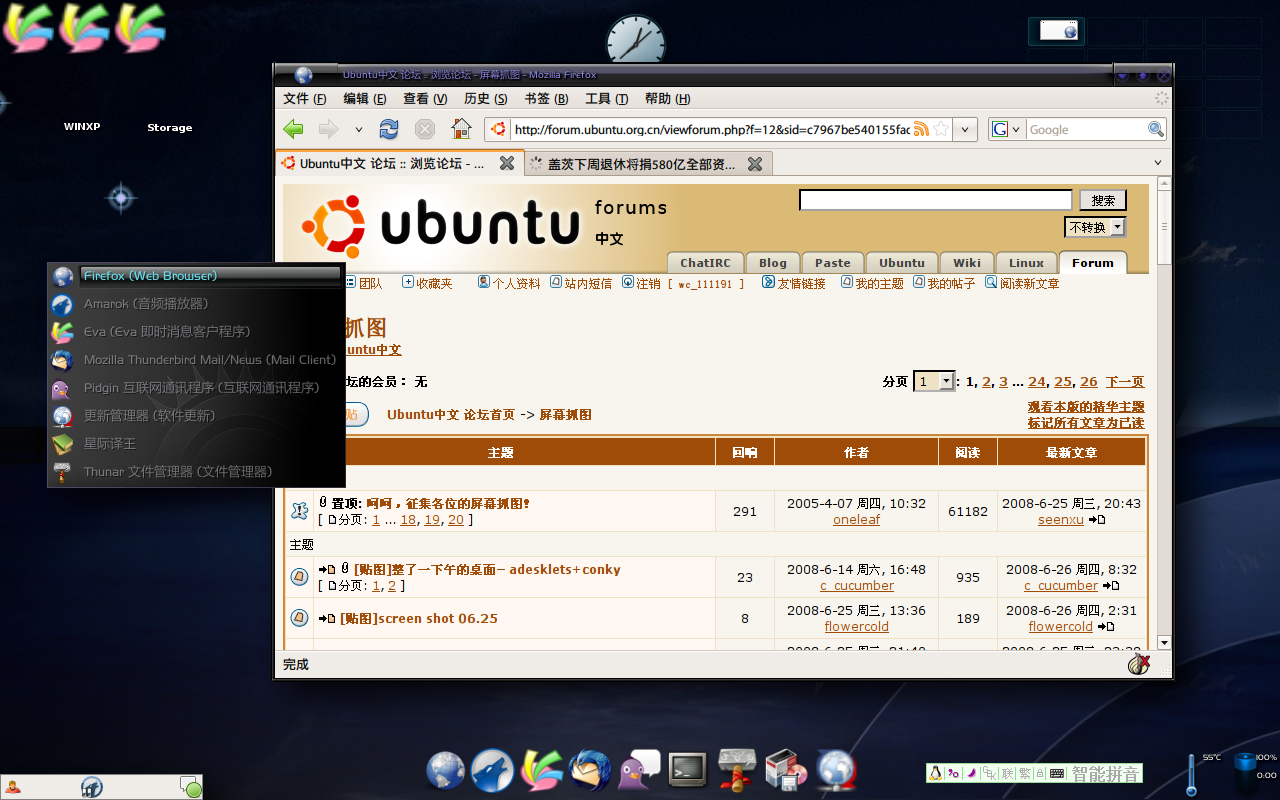Screen dimensions: 1280x800
Task: Reload the current Firefox page
Action: coord(389,129)
